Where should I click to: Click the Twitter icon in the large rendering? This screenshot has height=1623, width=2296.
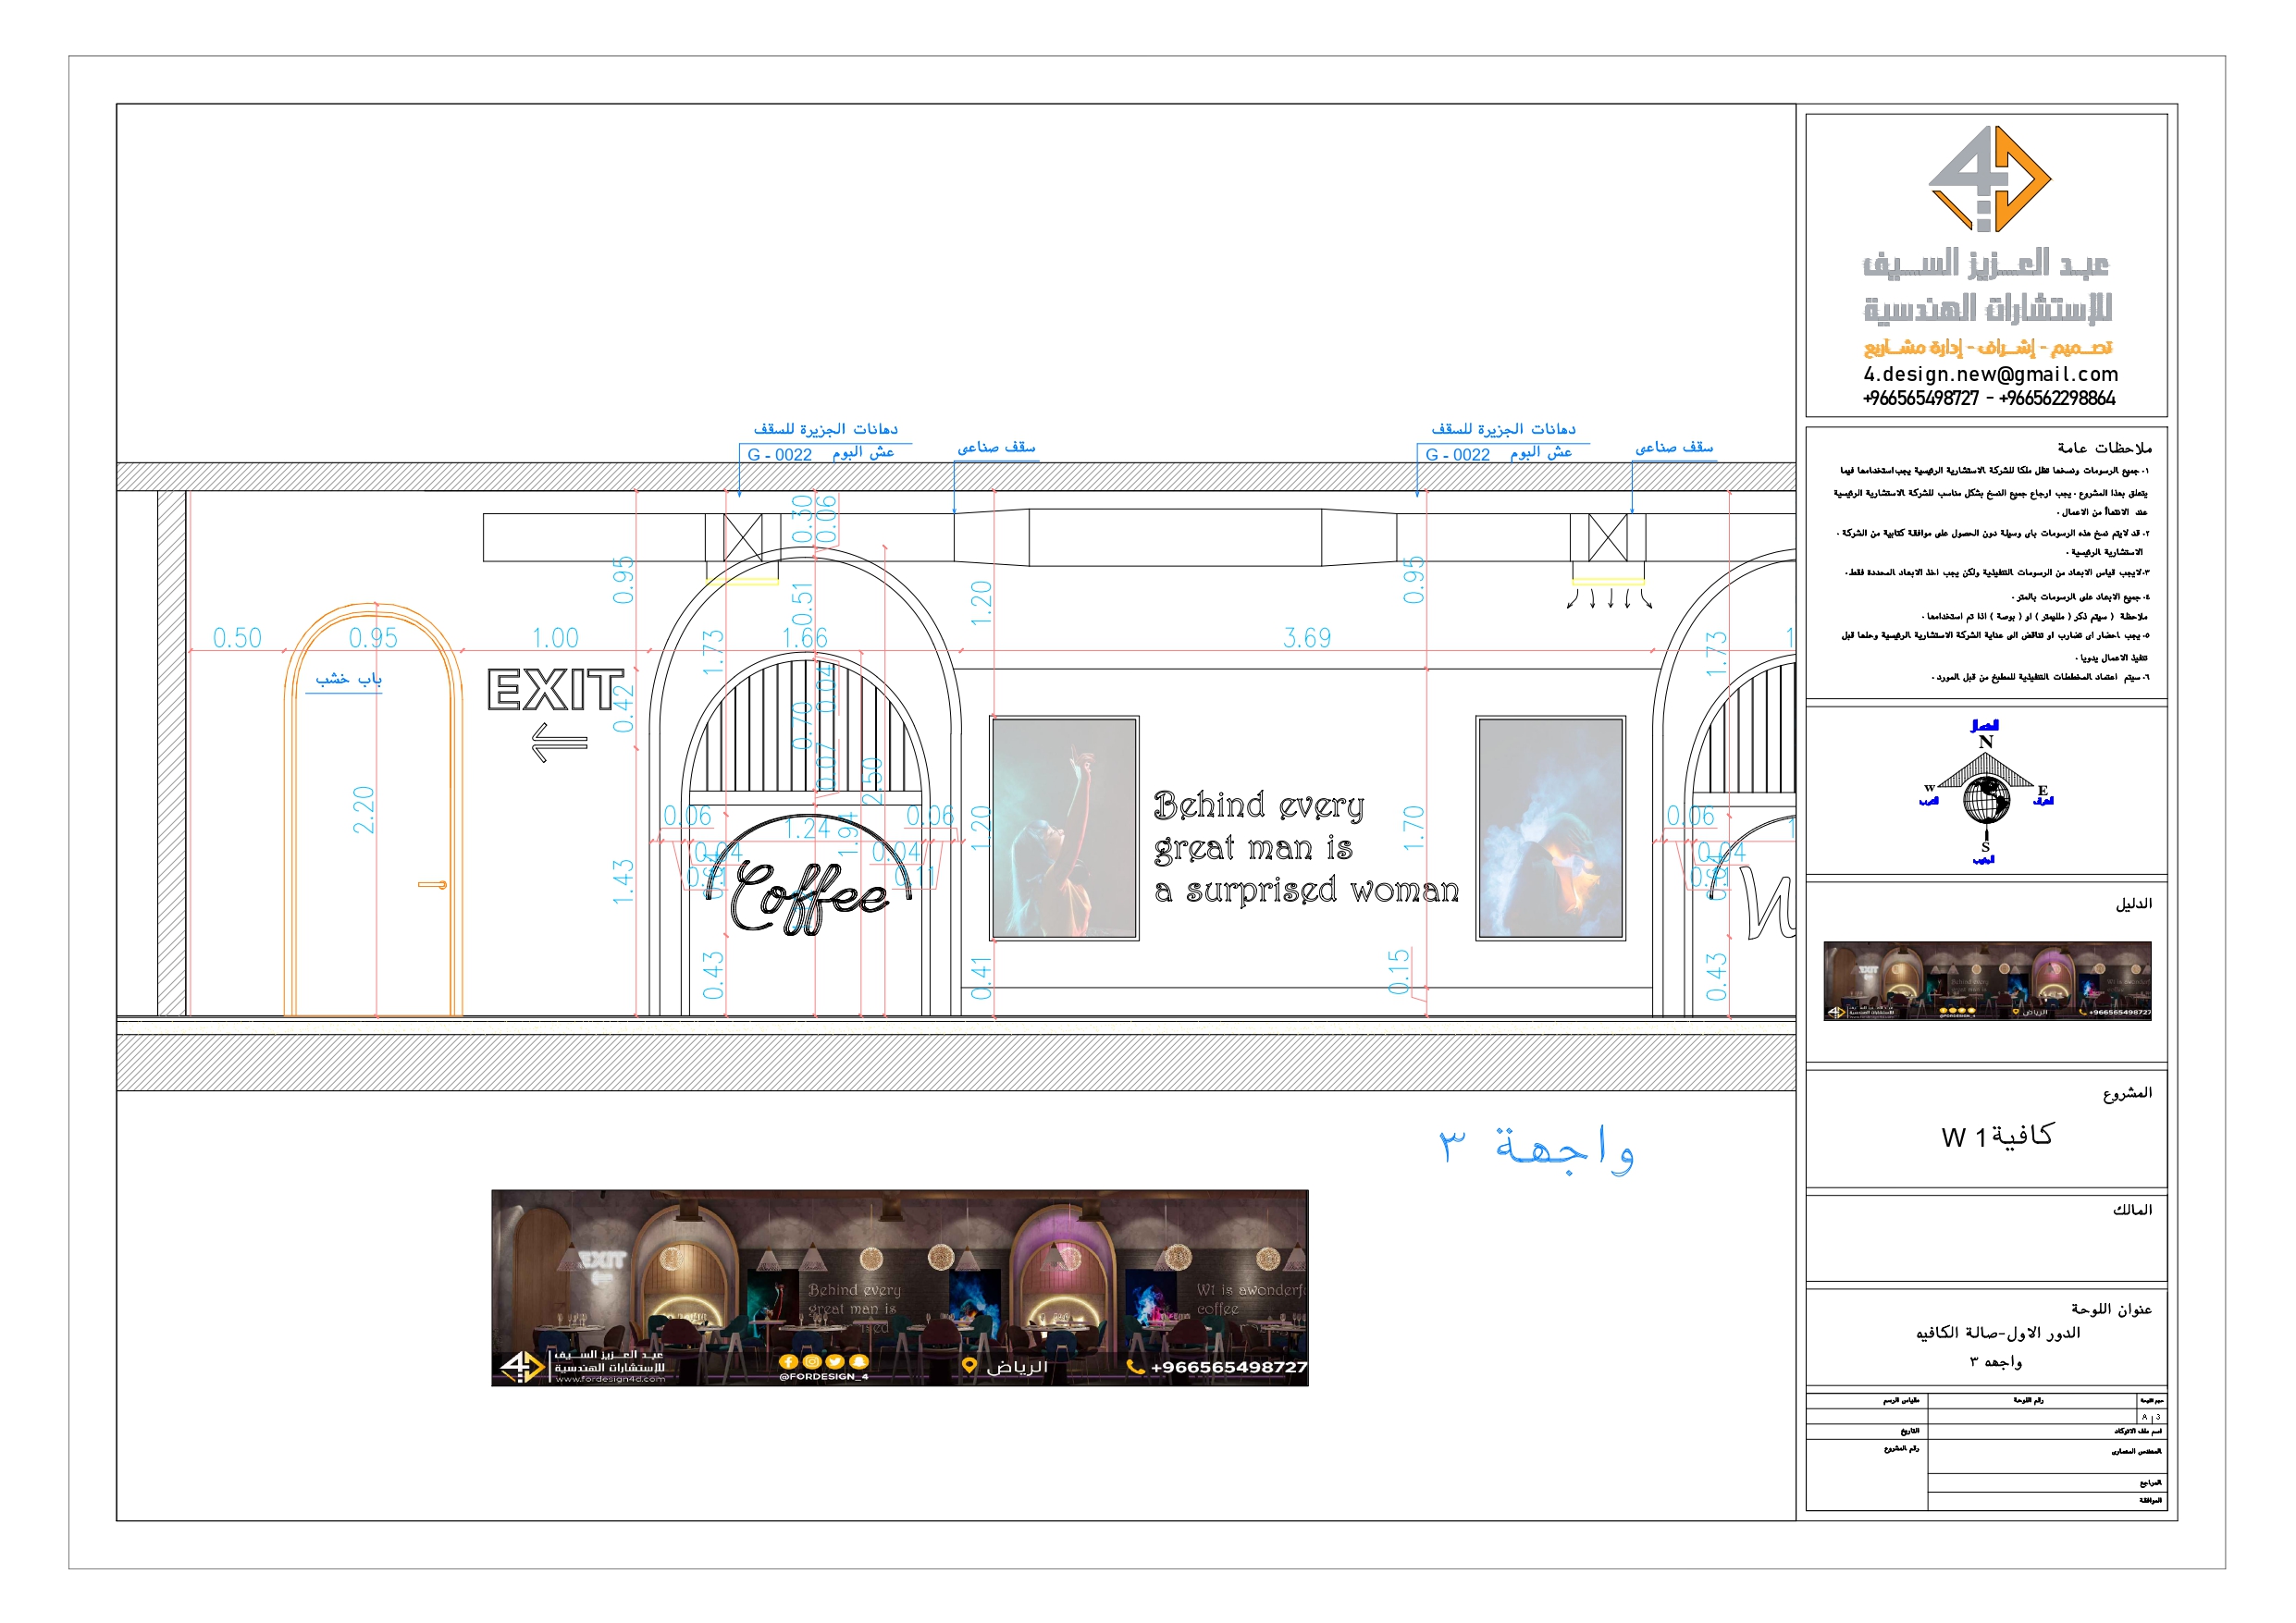coord(834,1361)
